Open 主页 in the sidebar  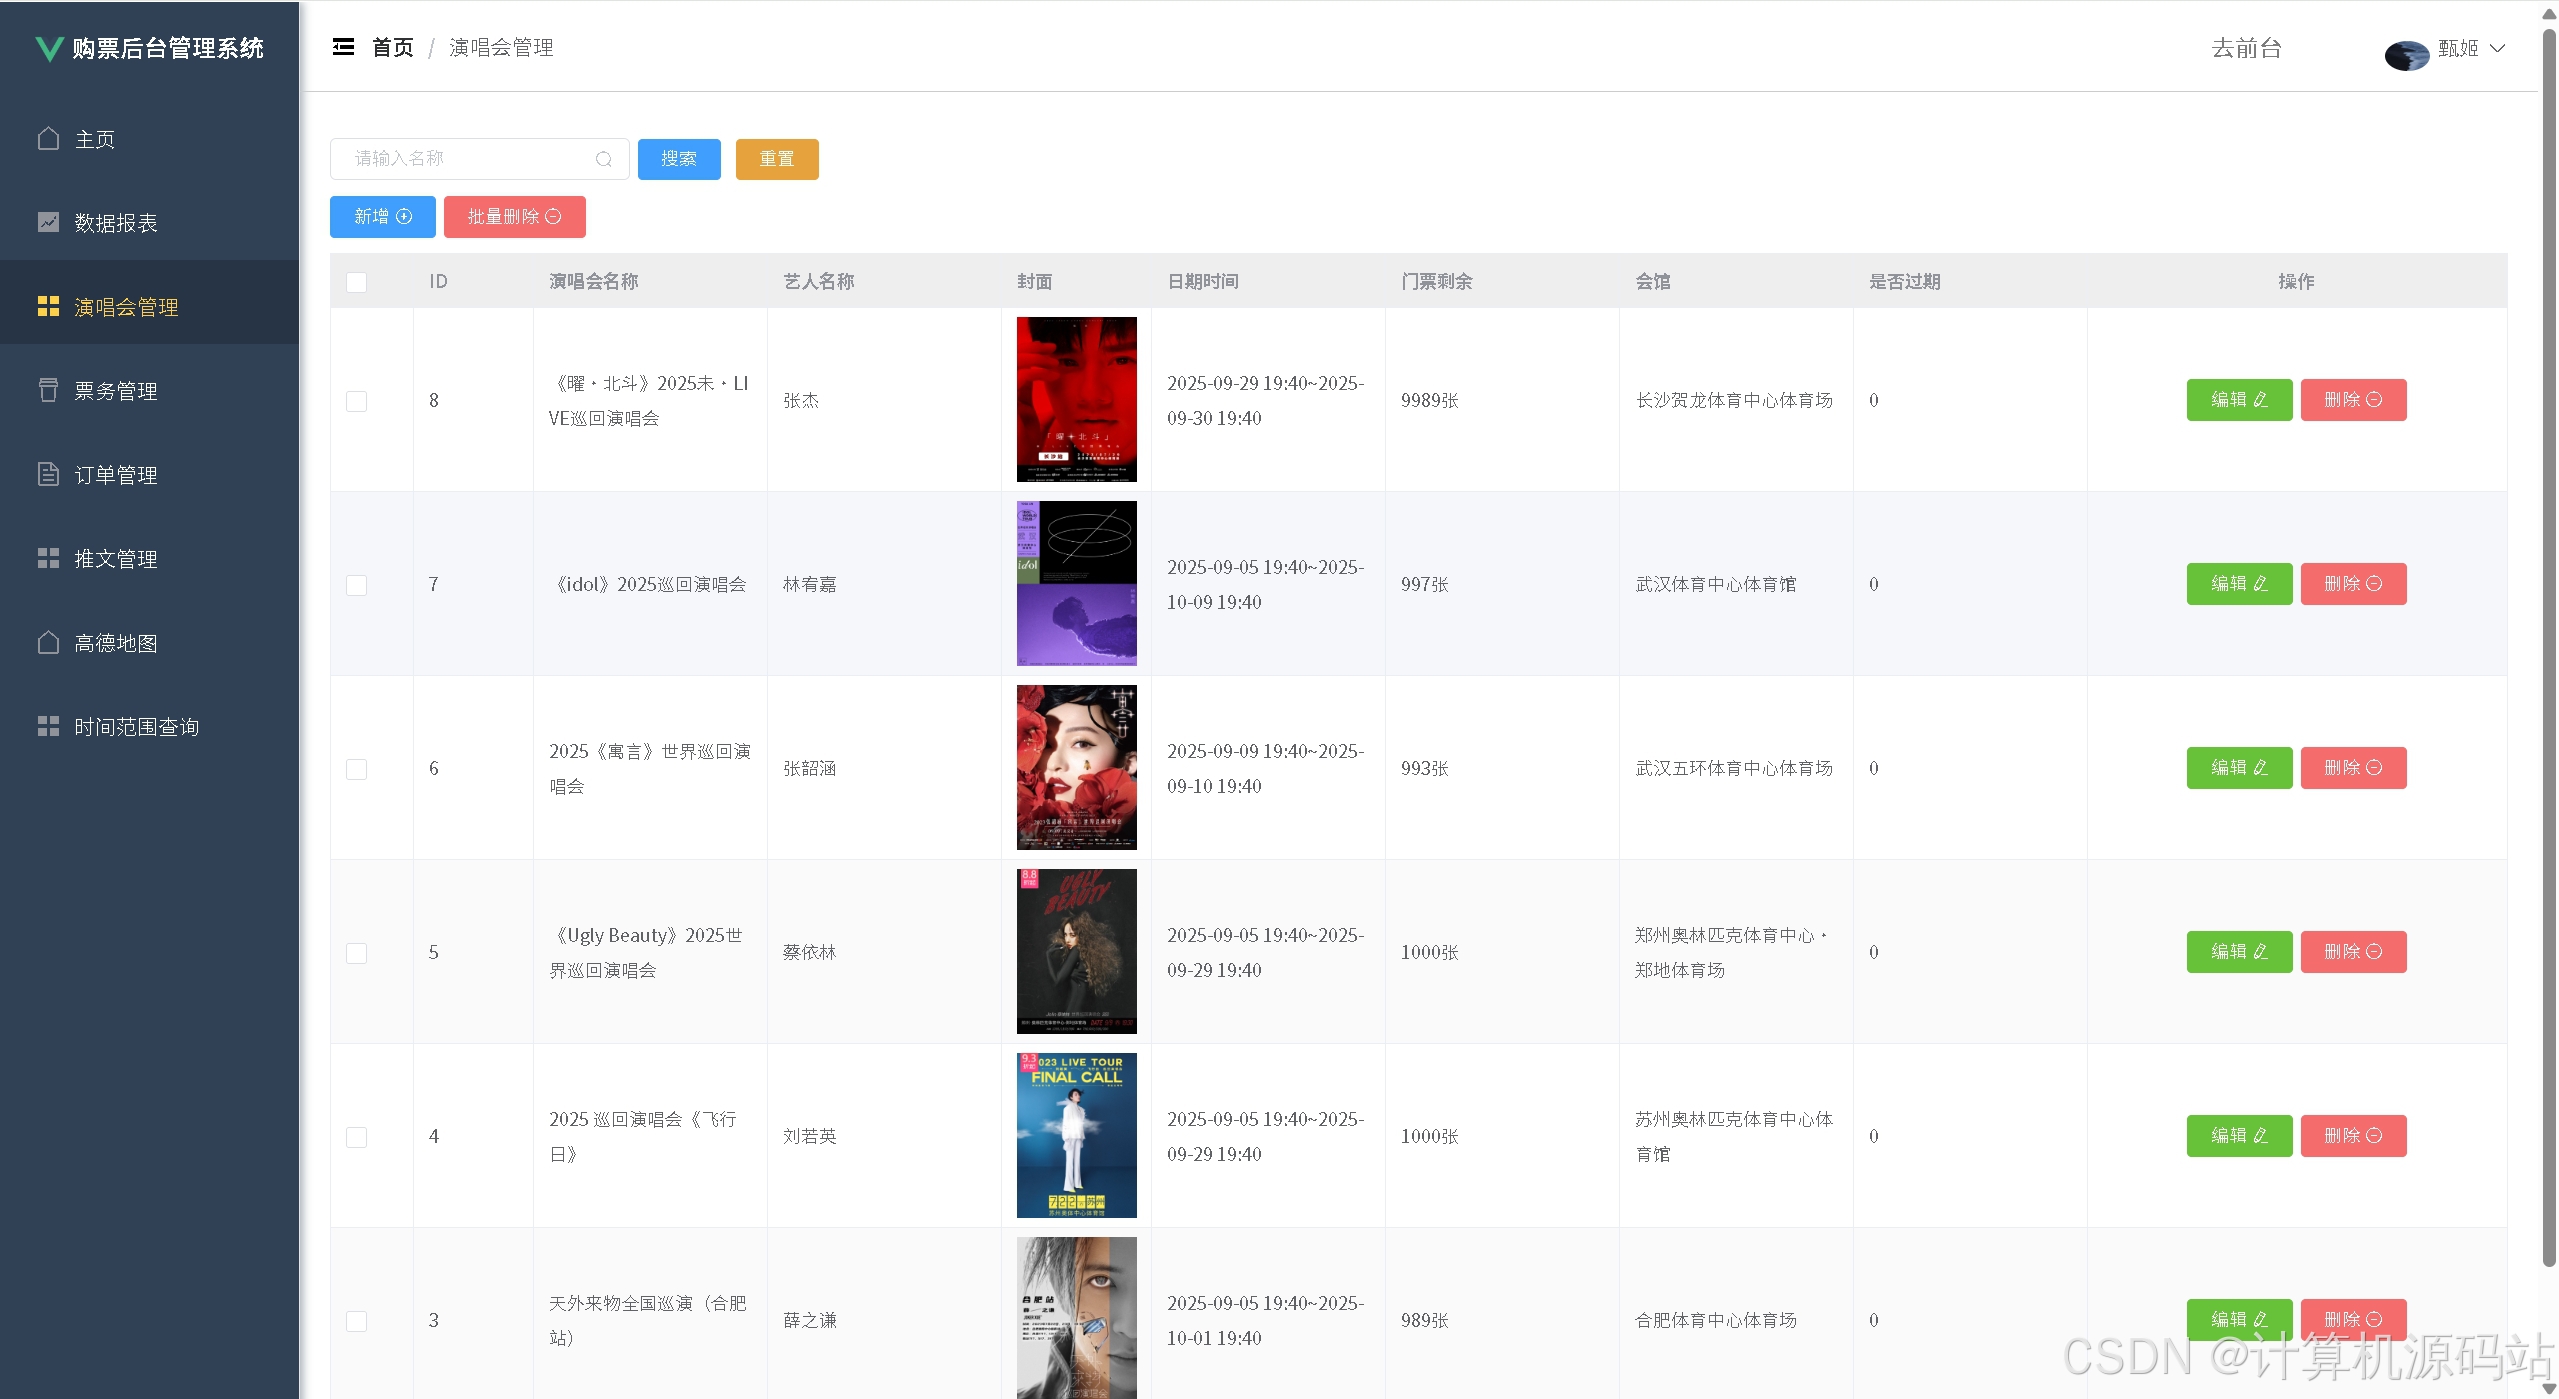pyautogui.click(x=150, y=139)
